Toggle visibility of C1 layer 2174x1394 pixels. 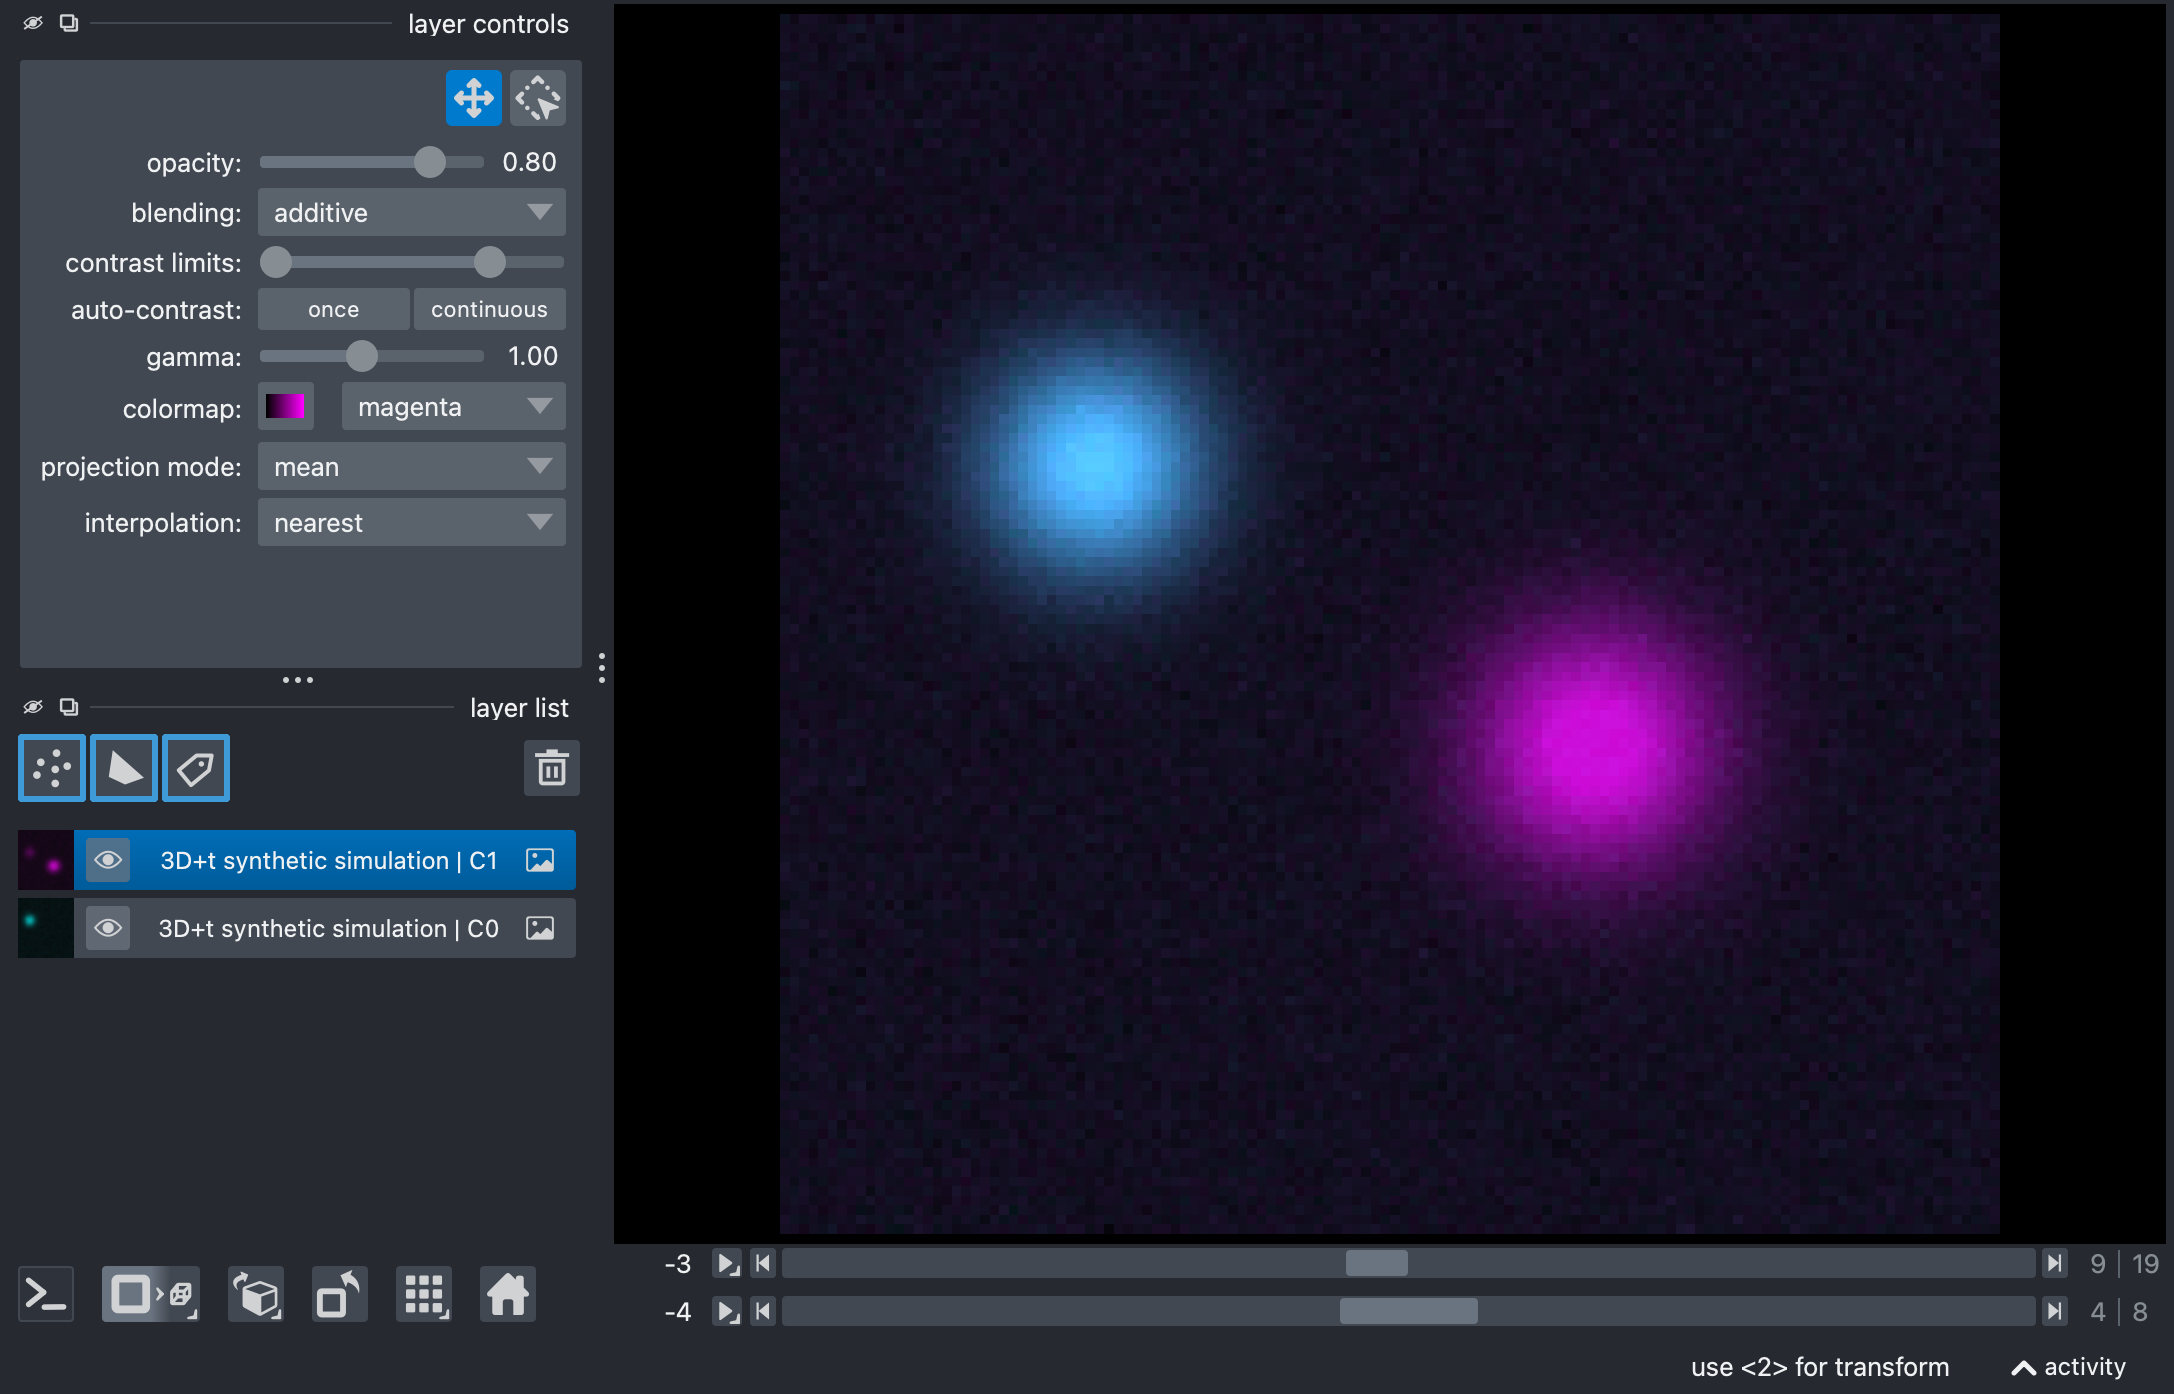(x=108, y=860)
